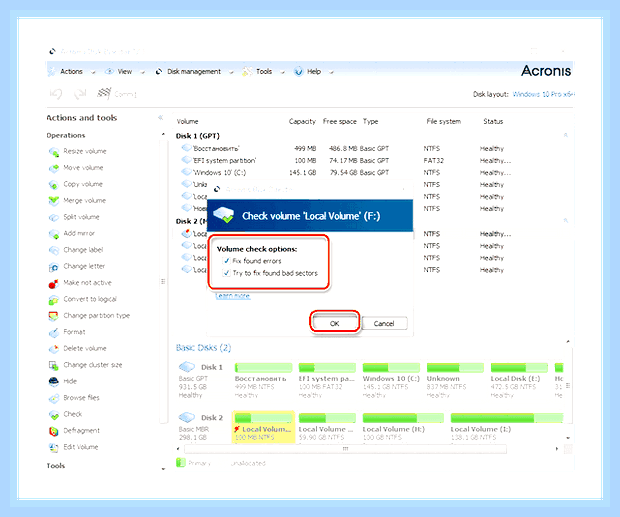The height and width of the screenshot is (517, 620).
Task: Sort by the Free space column header
Action: click(x=340, y=121)
